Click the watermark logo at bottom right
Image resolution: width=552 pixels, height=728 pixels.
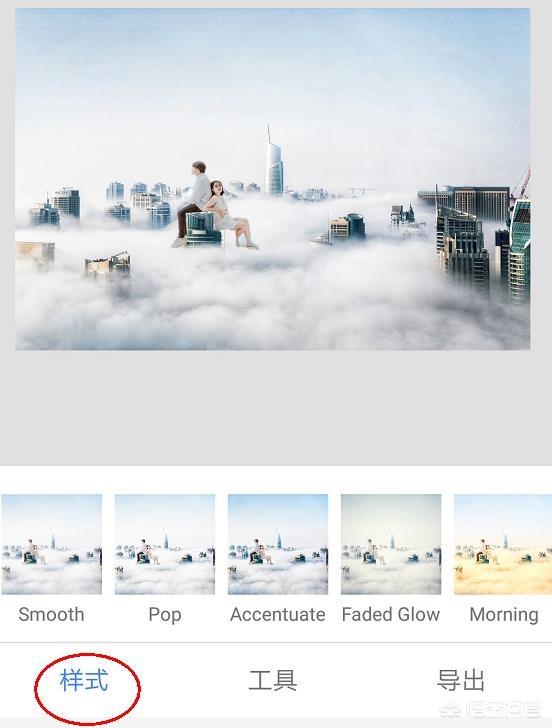(492, 709)
